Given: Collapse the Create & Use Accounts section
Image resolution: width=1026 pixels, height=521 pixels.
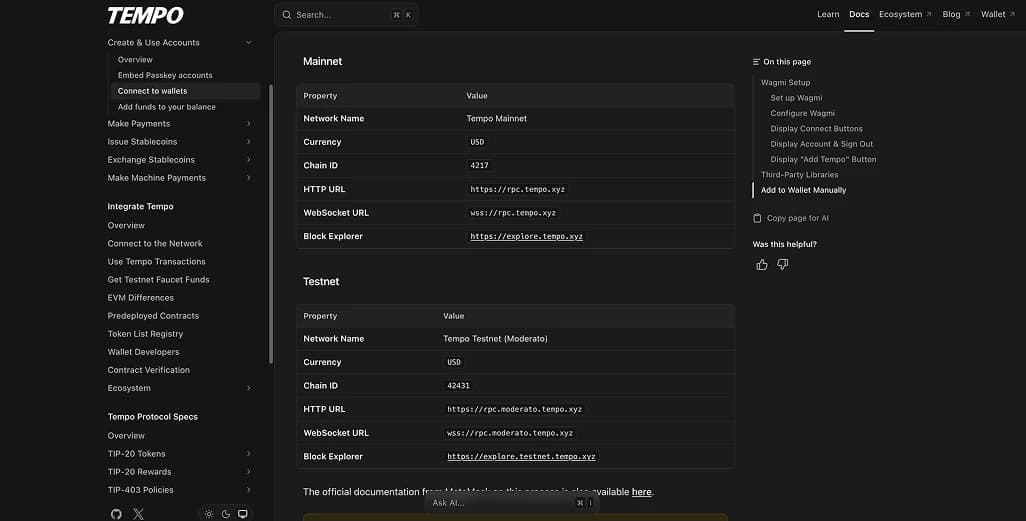Looking at the screenshot, I should (249, 43).
